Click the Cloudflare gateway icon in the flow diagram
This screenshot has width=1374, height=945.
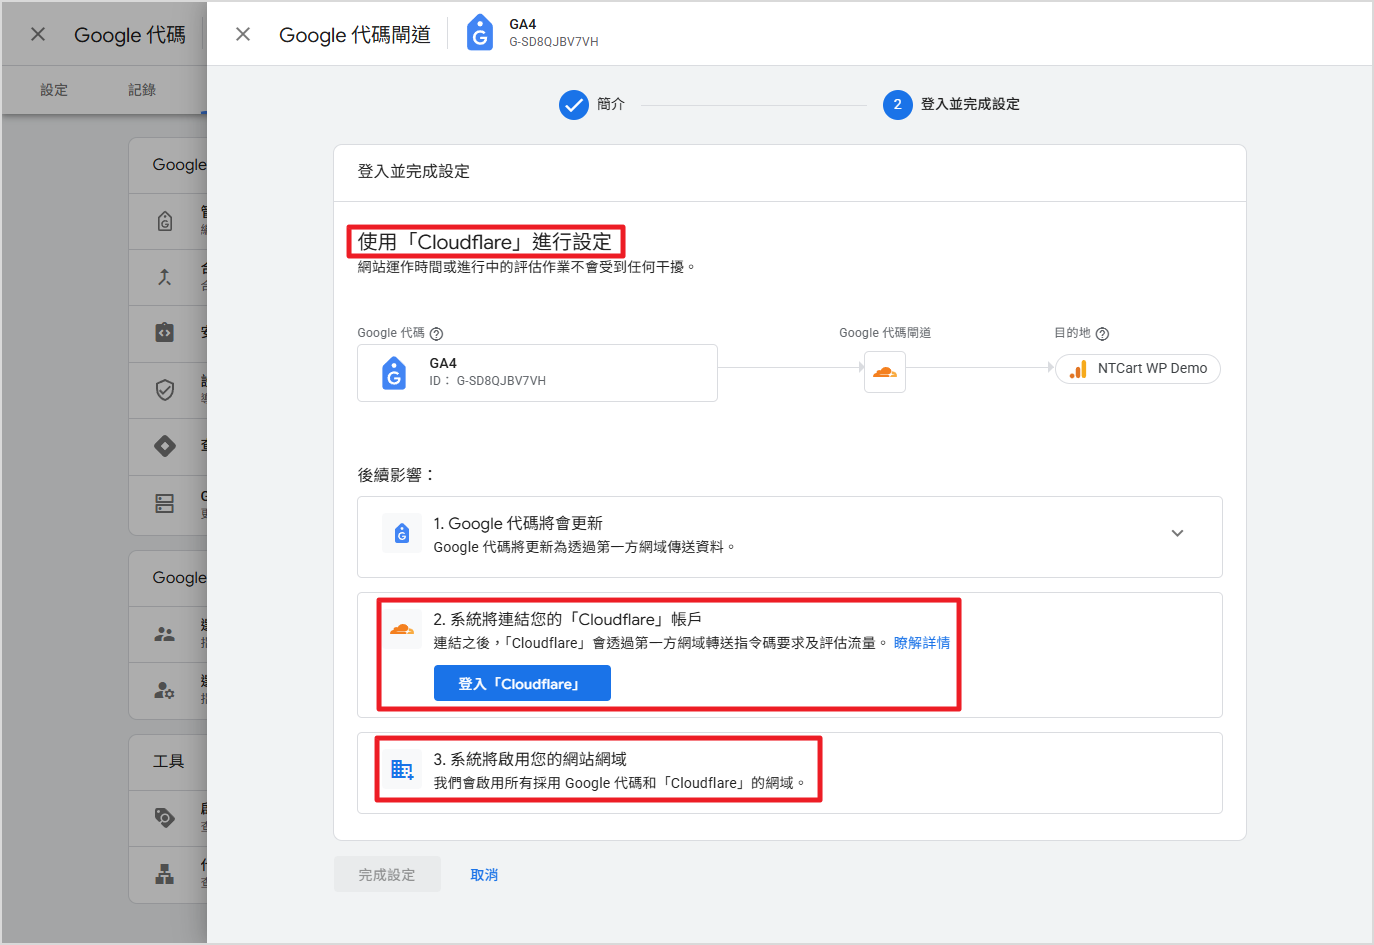pyautogui.click(x=885, y=372)
